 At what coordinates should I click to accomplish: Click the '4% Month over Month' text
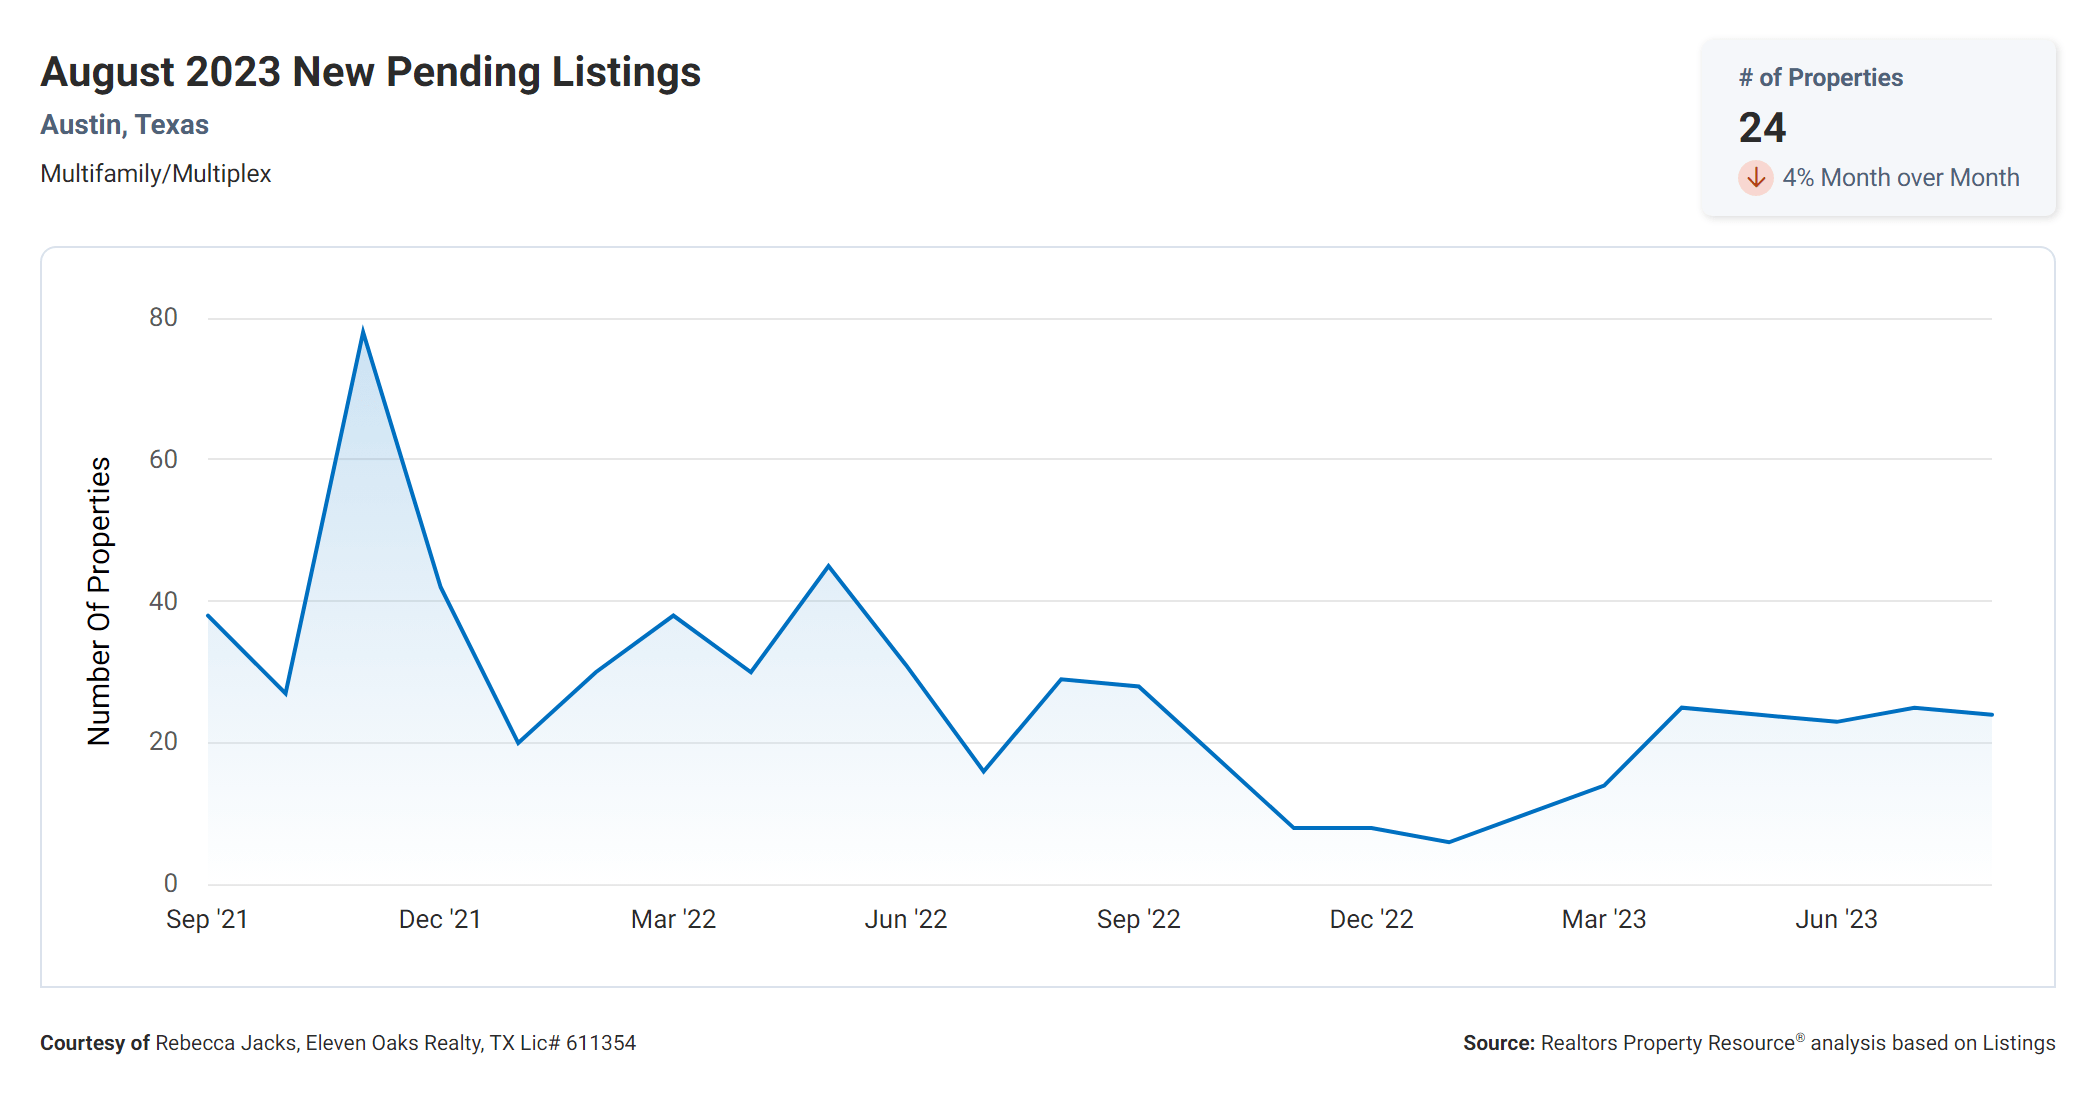click(x=1900, y=178)
